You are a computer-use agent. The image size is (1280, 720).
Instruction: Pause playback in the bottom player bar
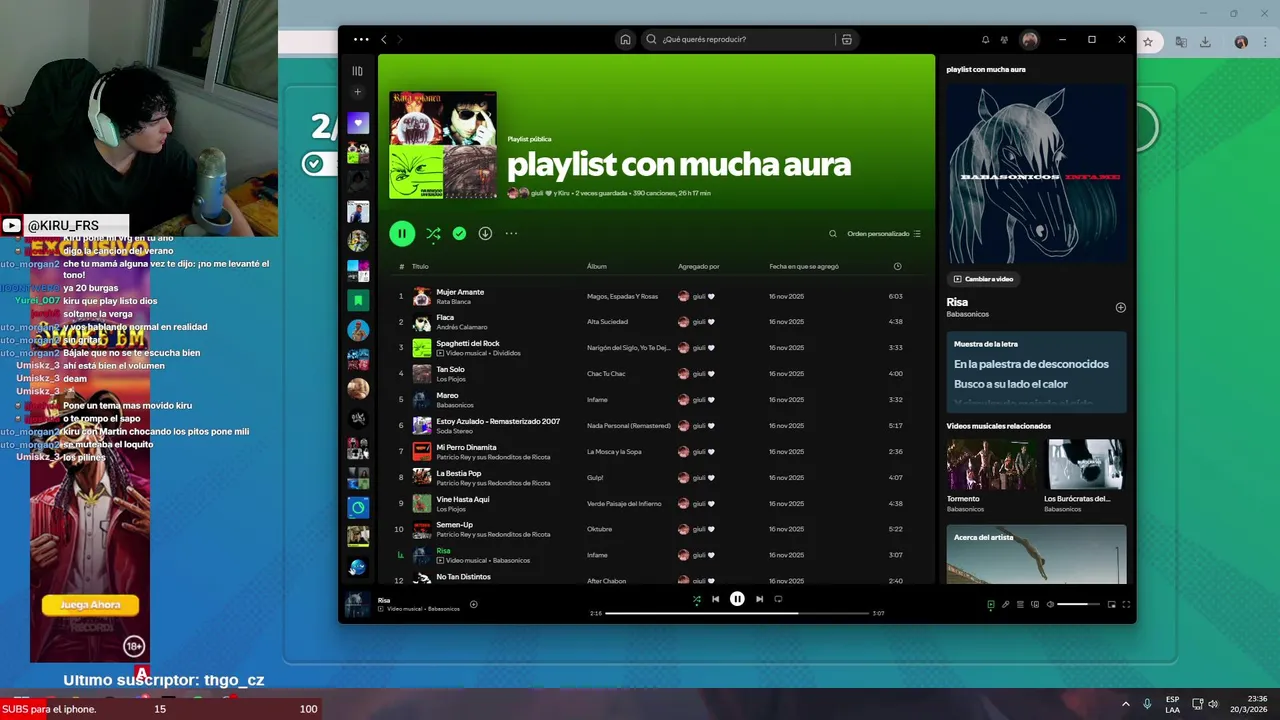[x=737, y=599]
